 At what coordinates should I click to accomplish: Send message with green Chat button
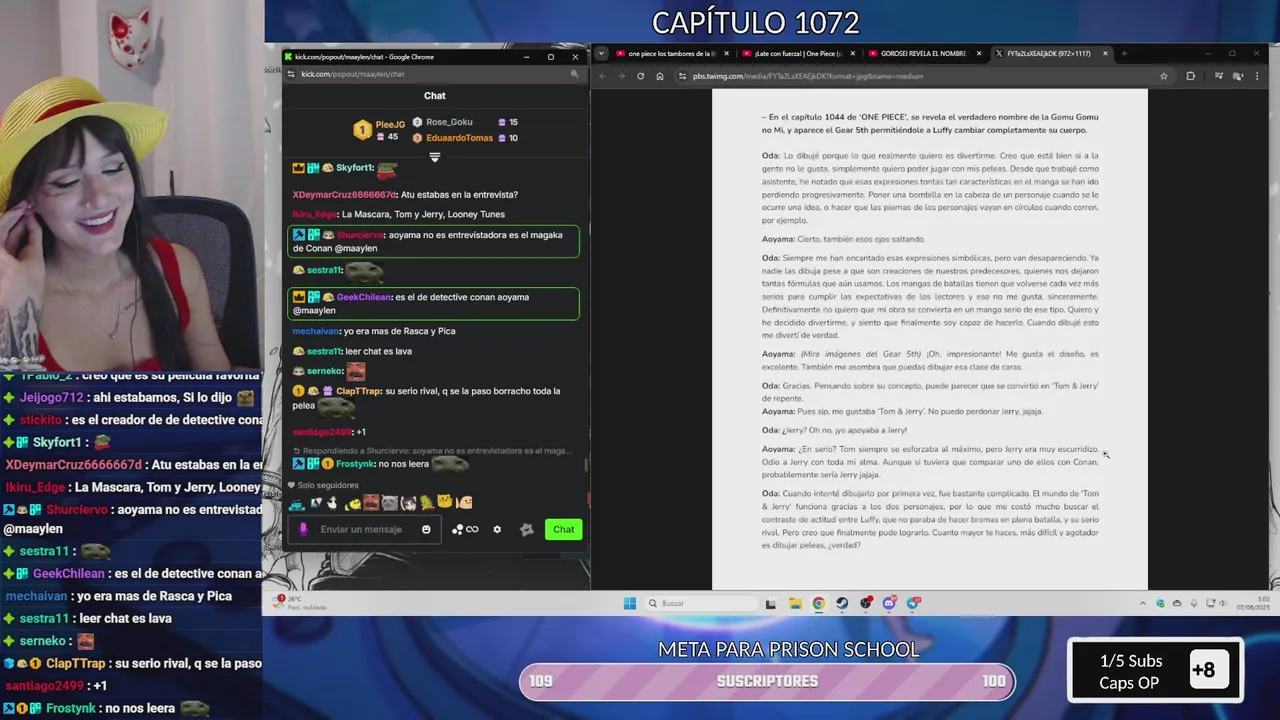(564, 529)
